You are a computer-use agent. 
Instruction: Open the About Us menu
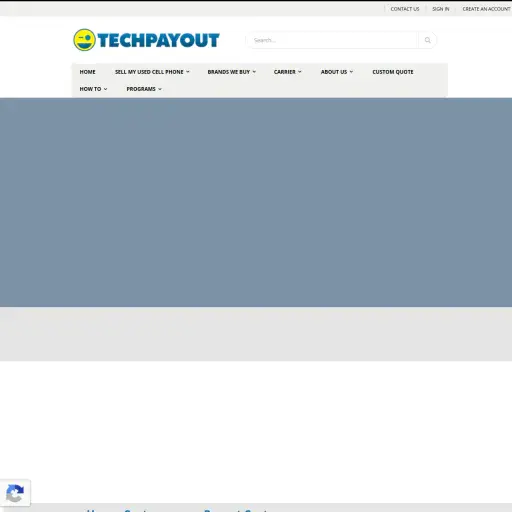point(334,72)
